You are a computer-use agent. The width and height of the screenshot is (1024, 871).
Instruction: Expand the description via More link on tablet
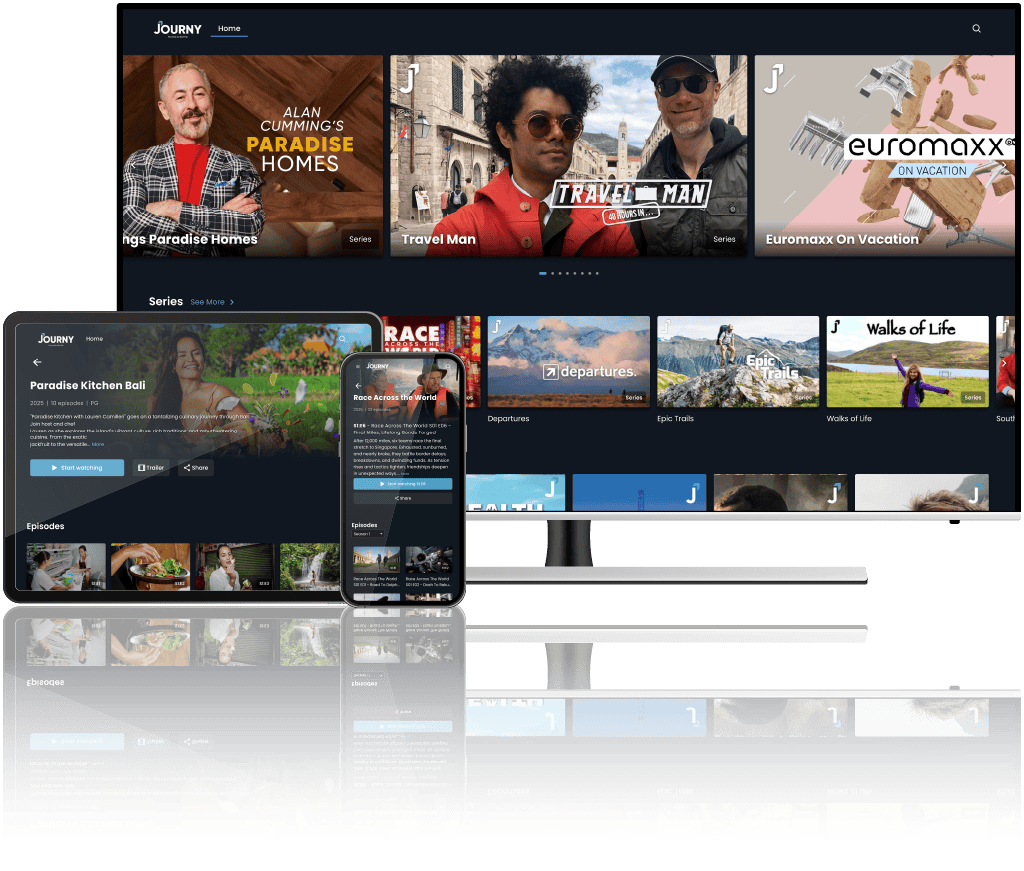pyautogui.click(x=97, y=444)
